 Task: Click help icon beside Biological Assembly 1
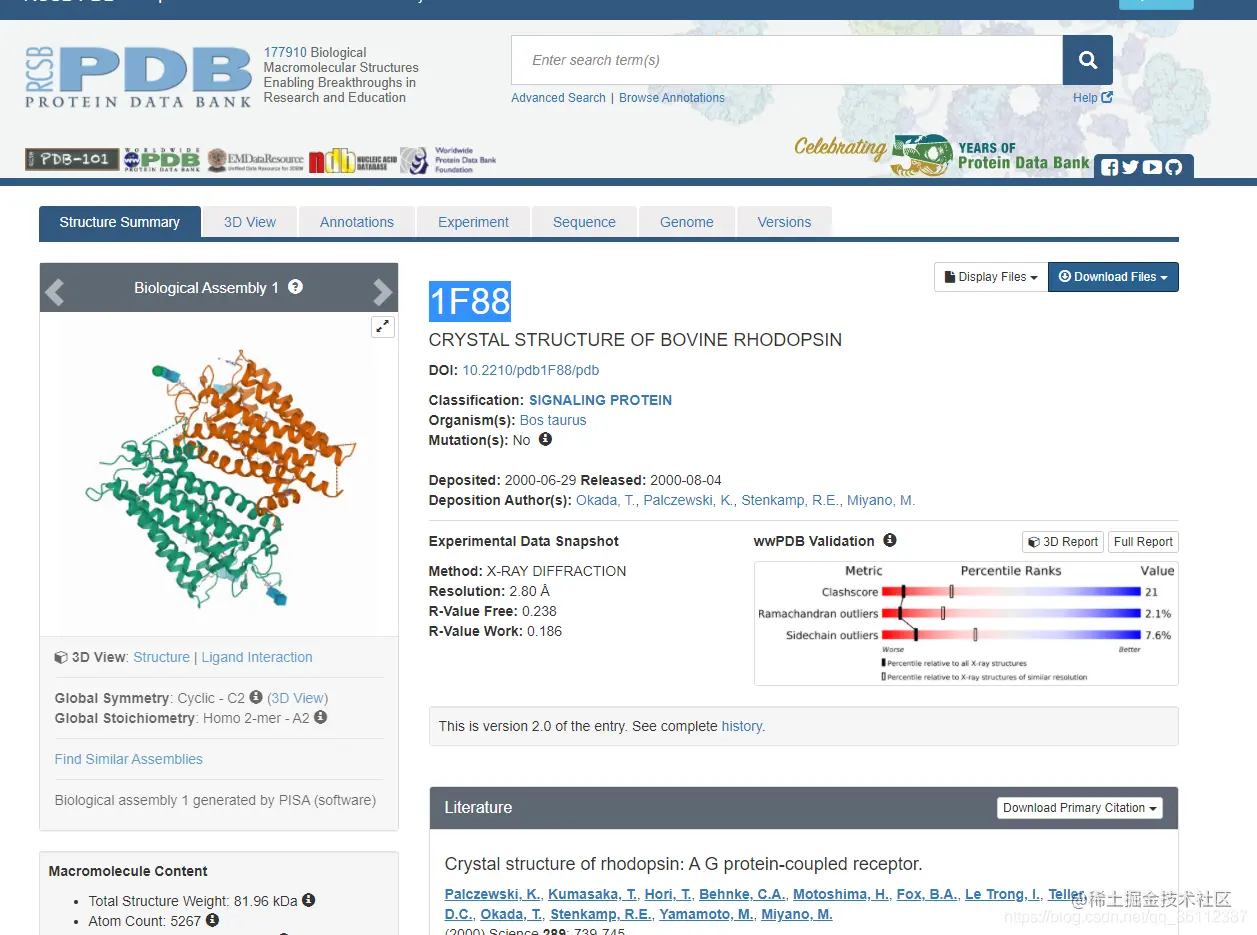(x=295, y=287)
